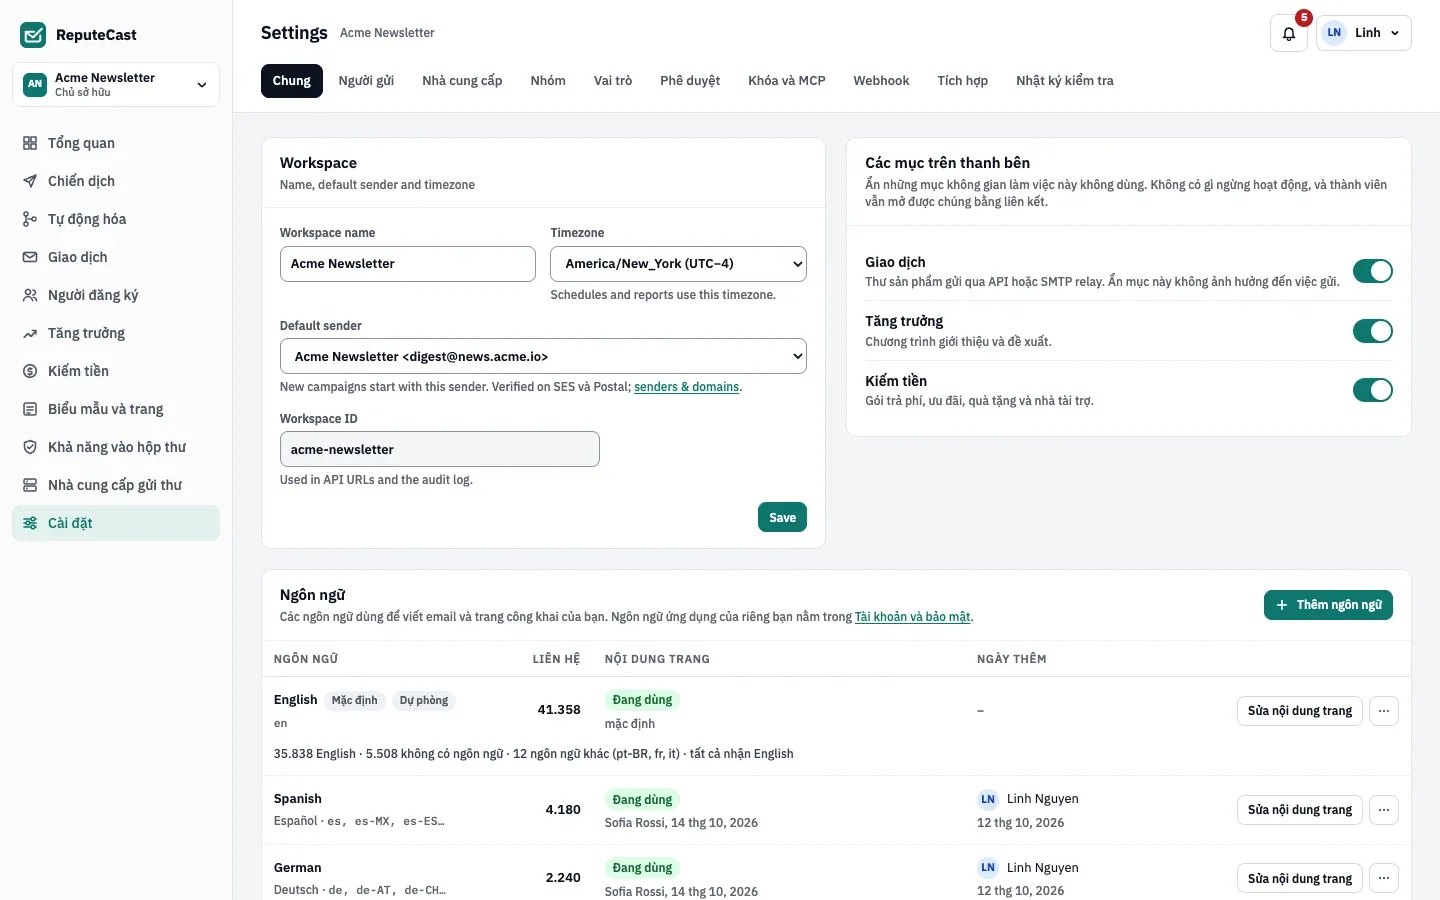The height and width of the screenshot is (900, 1440).
Task: Click the Tự động hóa branch icon
Action: (x=30, y=219)
